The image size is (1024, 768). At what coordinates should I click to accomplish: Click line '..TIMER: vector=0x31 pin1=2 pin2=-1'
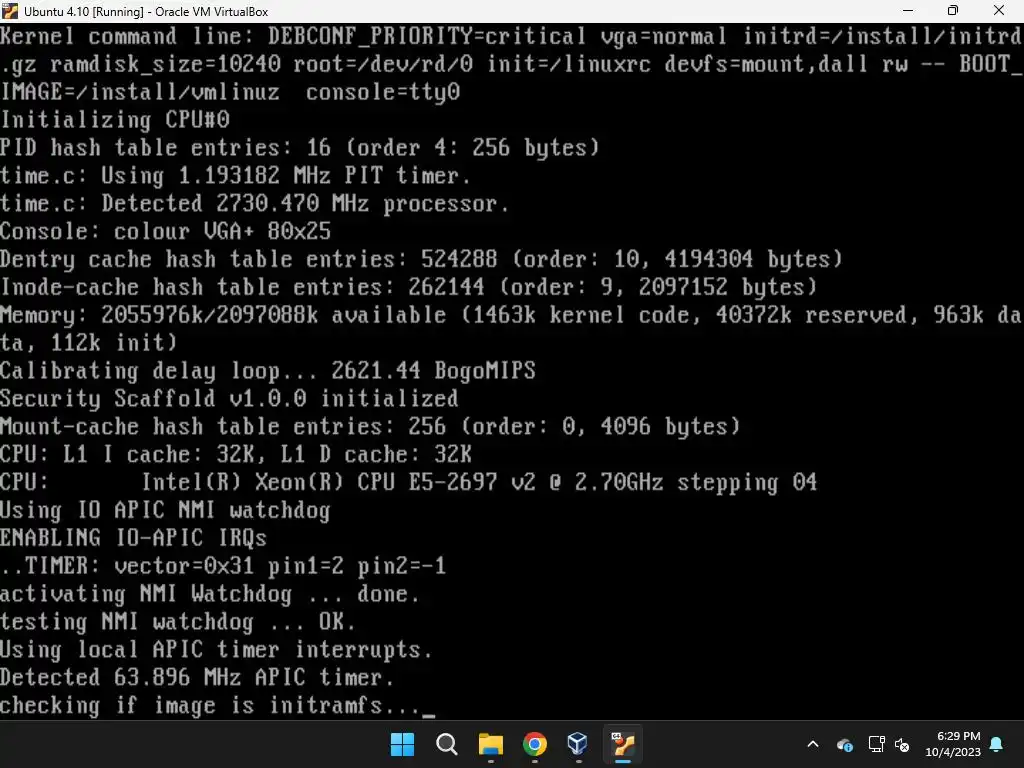click(223, 566)
